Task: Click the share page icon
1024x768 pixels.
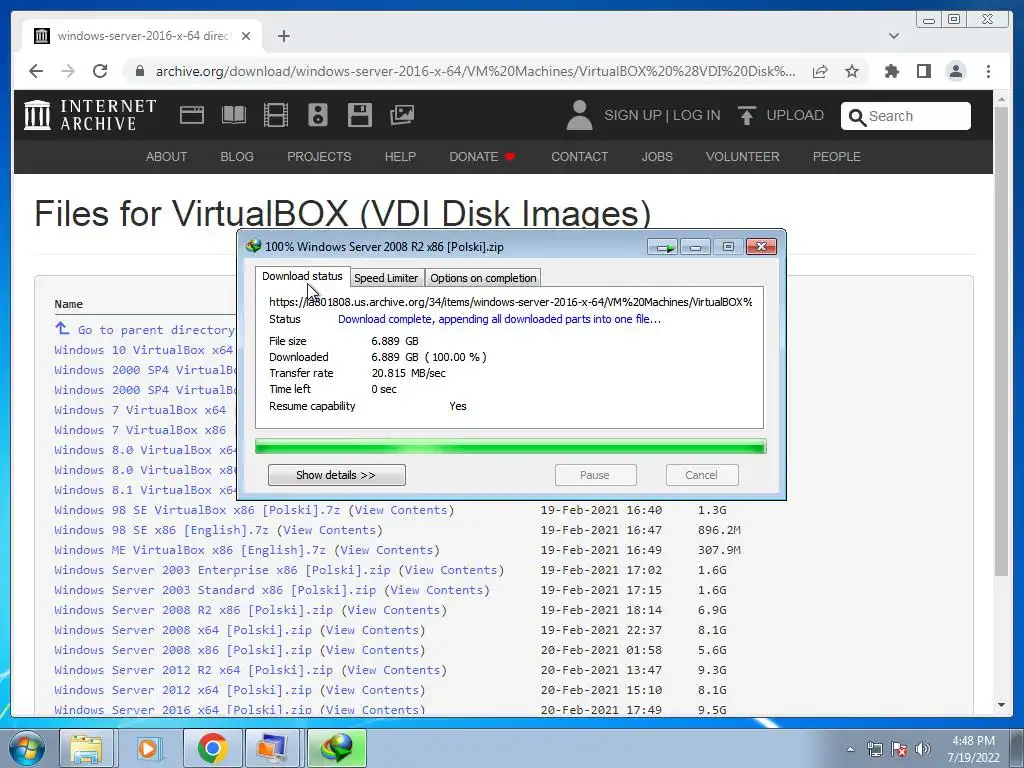Action: (820, 71)
